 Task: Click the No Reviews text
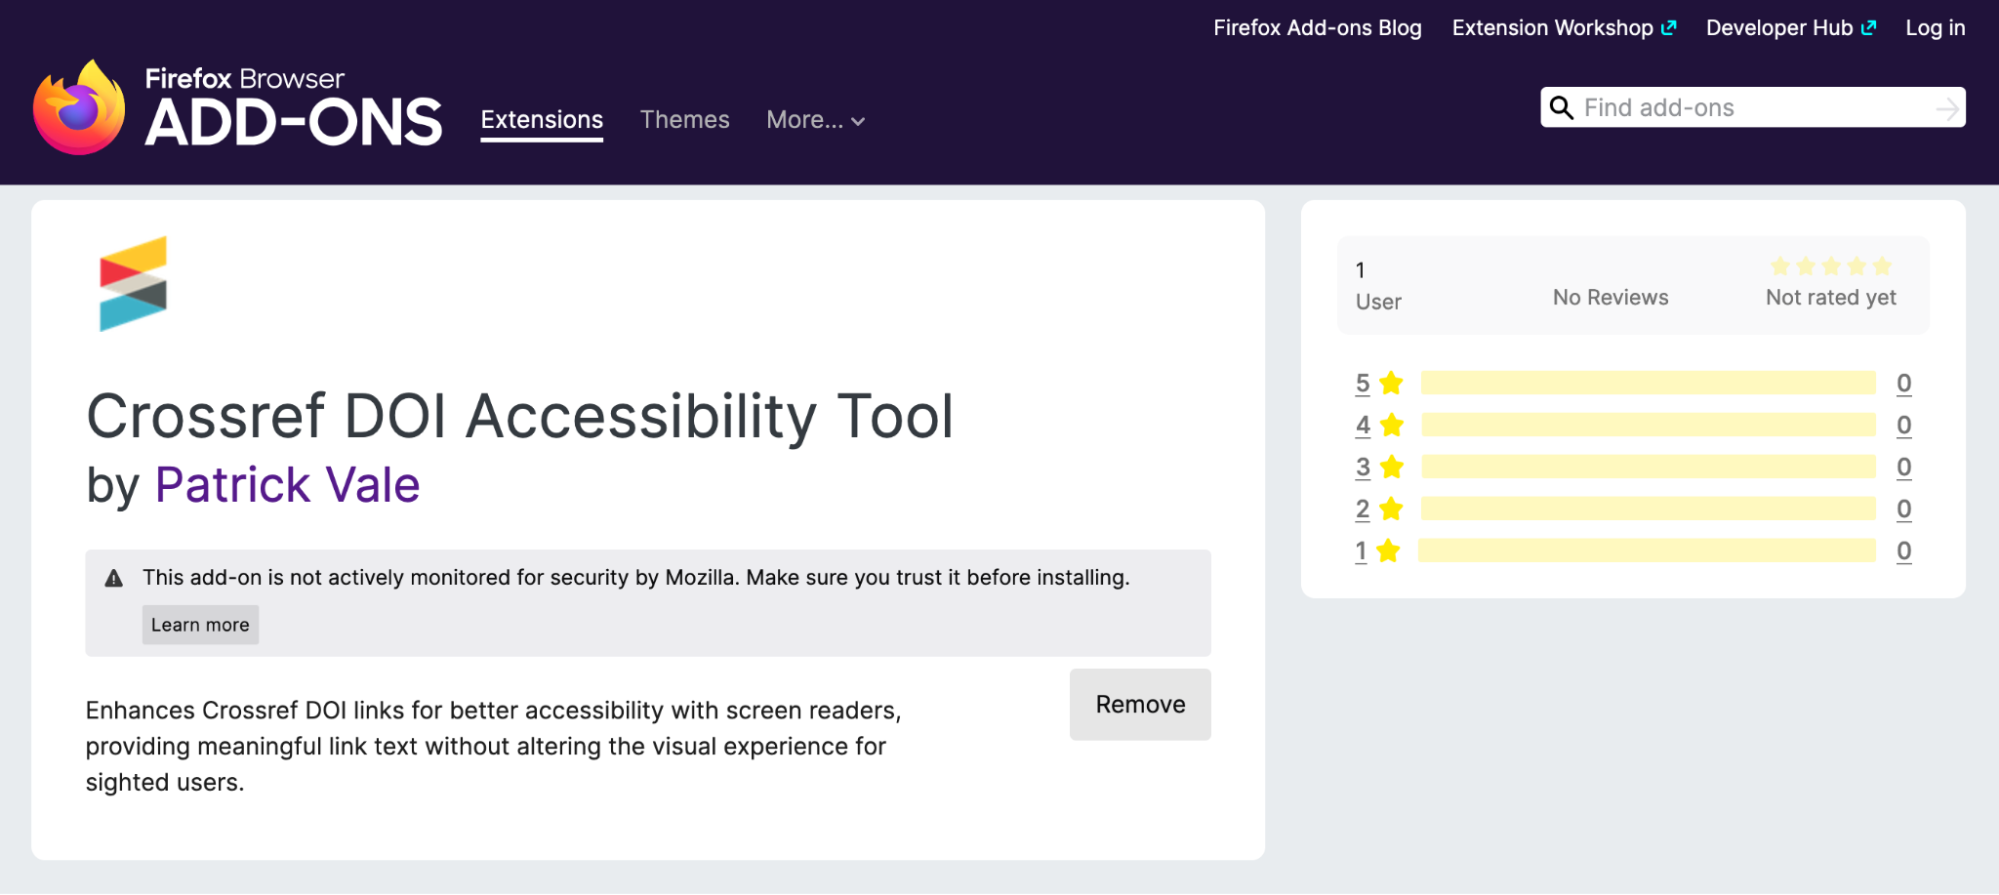(1610, 297)
